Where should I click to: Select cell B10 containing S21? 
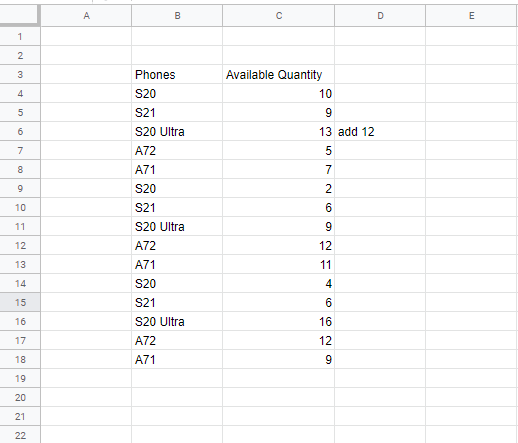[177, 207]
